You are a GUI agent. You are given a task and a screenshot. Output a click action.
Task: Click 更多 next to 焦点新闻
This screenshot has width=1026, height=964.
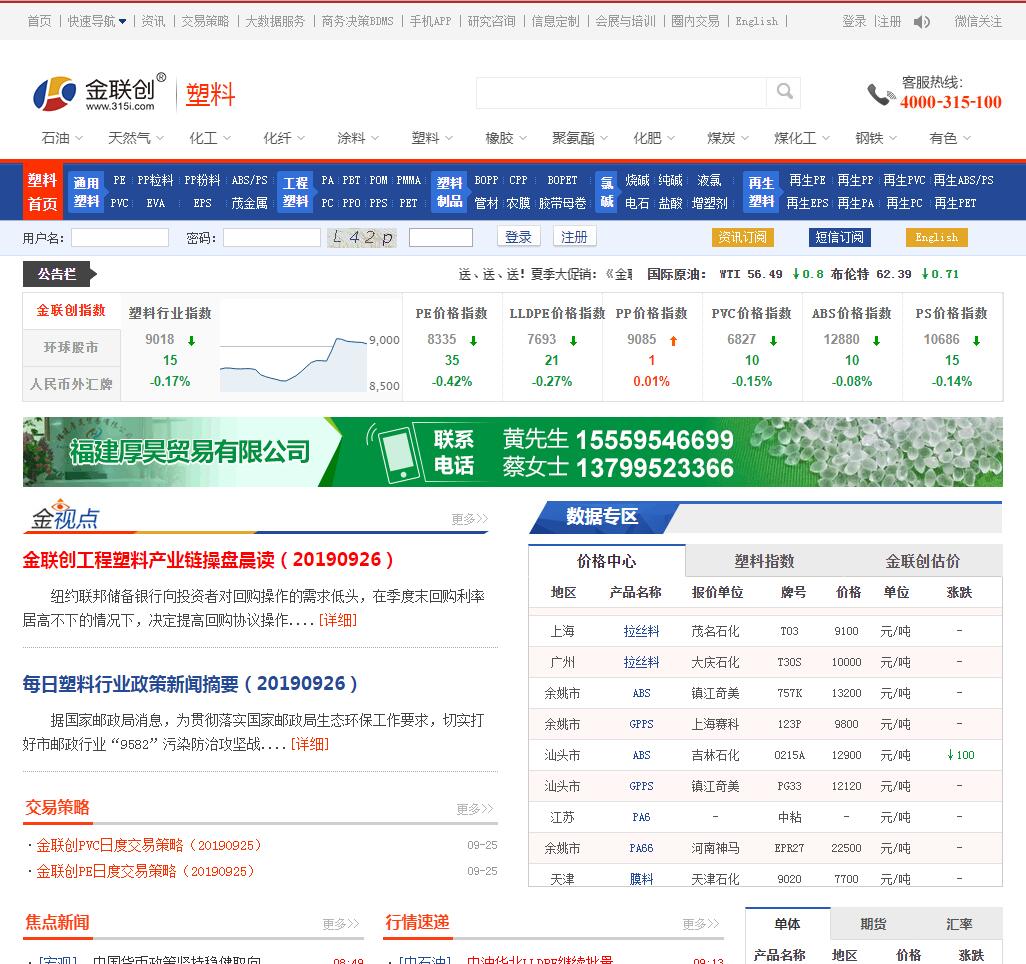click(x=341, y=923)
